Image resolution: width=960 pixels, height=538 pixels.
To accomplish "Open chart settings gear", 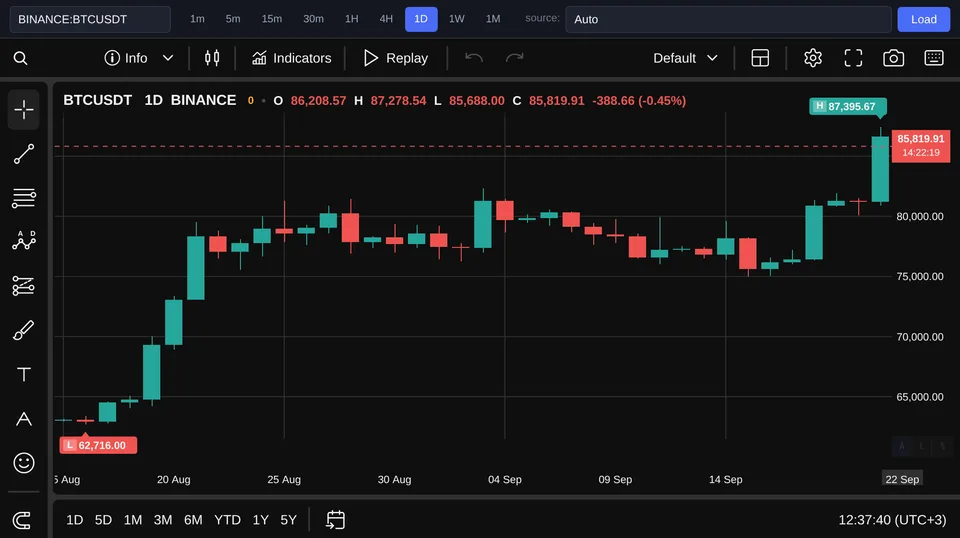I will pyautogui.click(x=812, y=58).
